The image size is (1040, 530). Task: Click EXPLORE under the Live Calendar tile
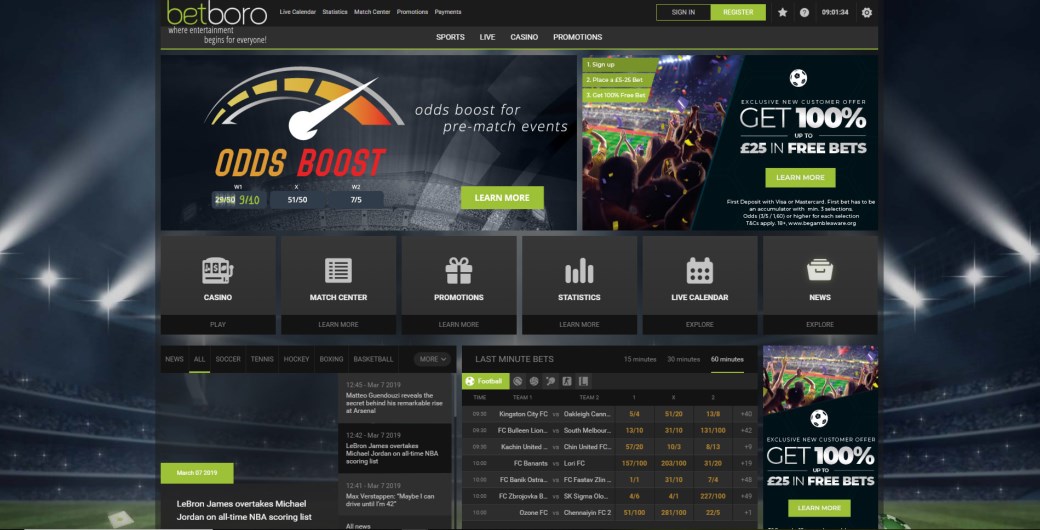(700, 324)
